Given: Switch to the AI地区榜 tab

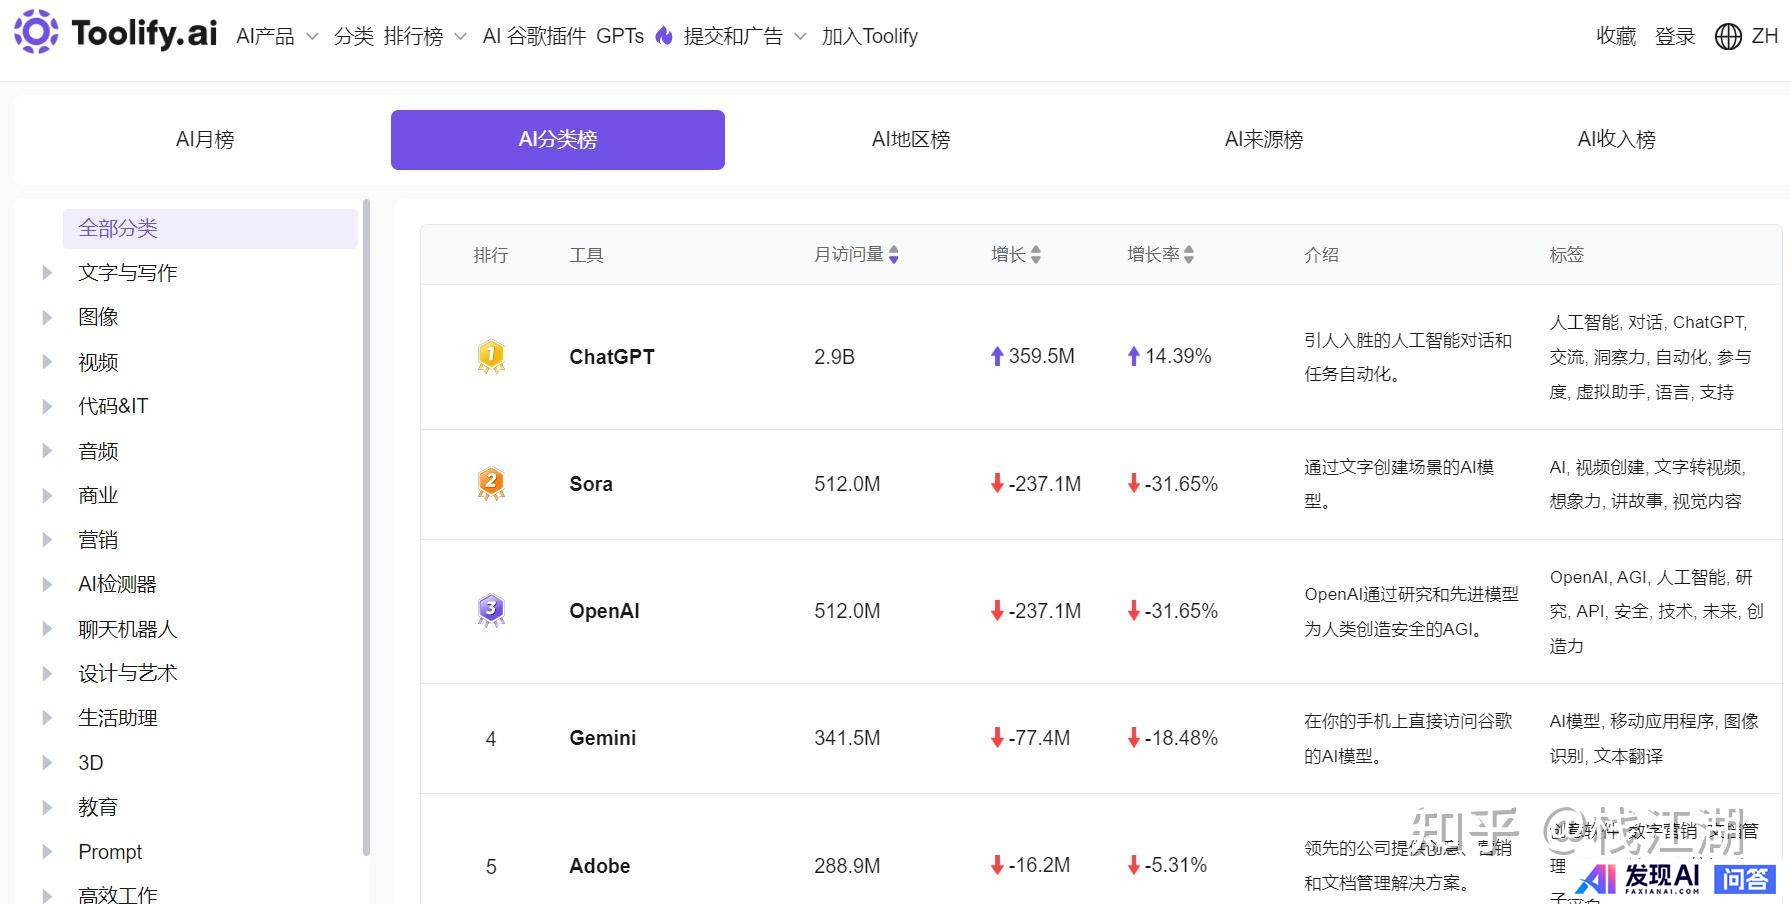Looking at the screenshot, I should pos(911,140).
